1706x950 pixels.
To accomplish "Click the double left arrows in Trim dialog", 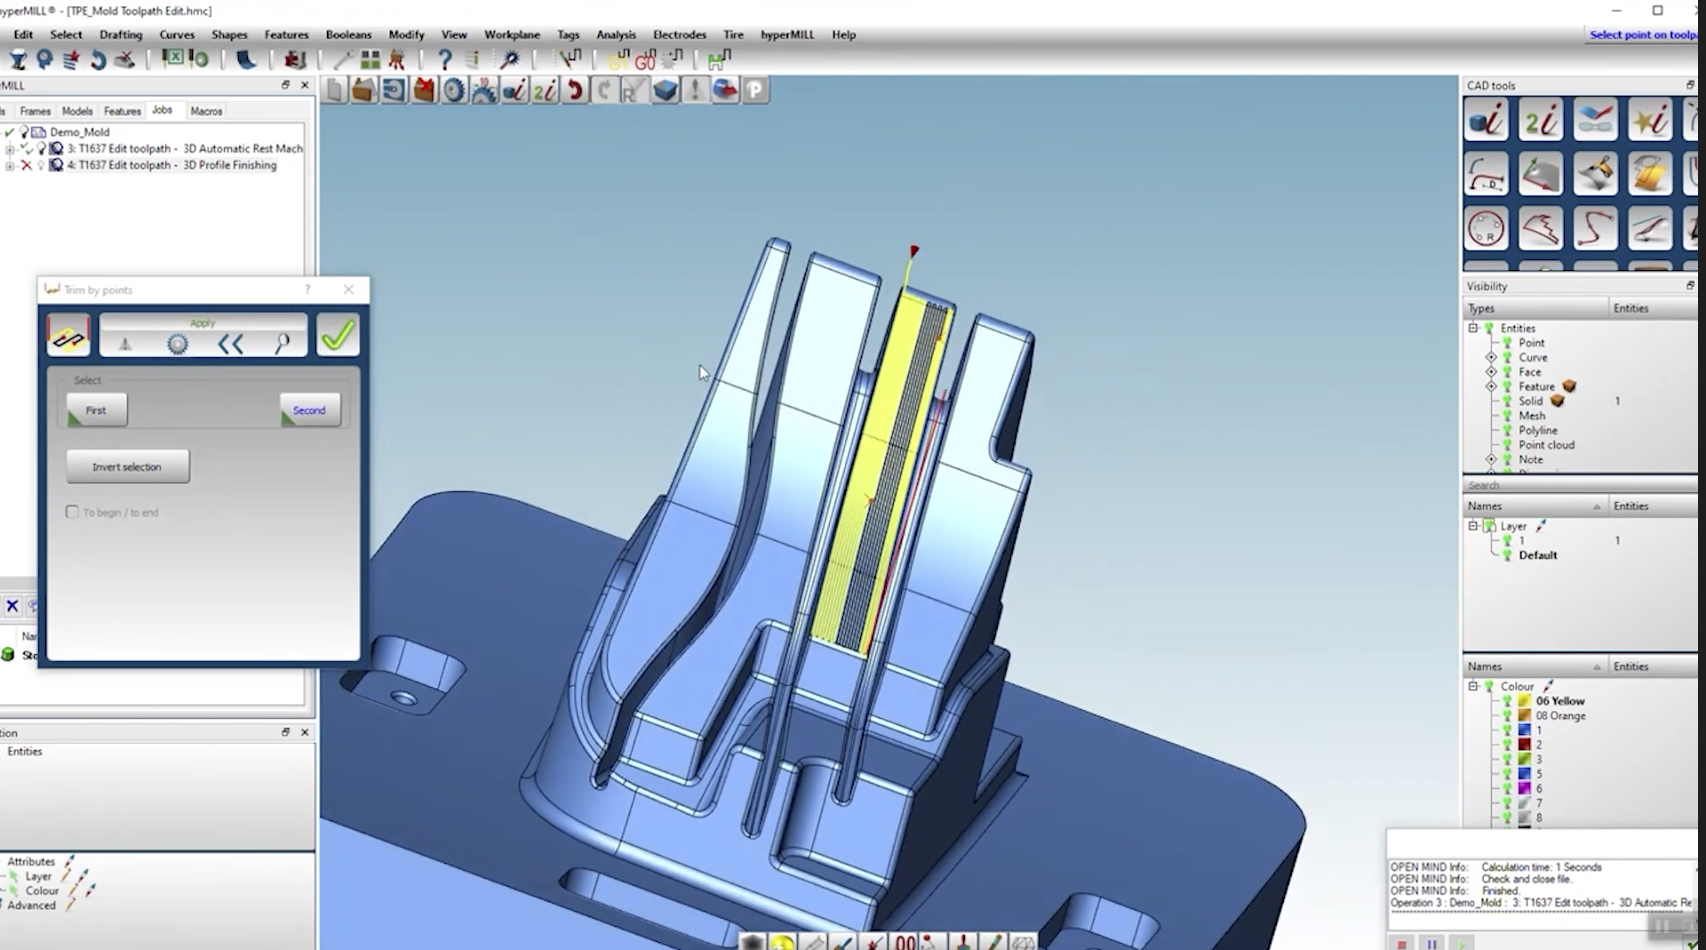I will pyautogui.click(x=230, y=345).
